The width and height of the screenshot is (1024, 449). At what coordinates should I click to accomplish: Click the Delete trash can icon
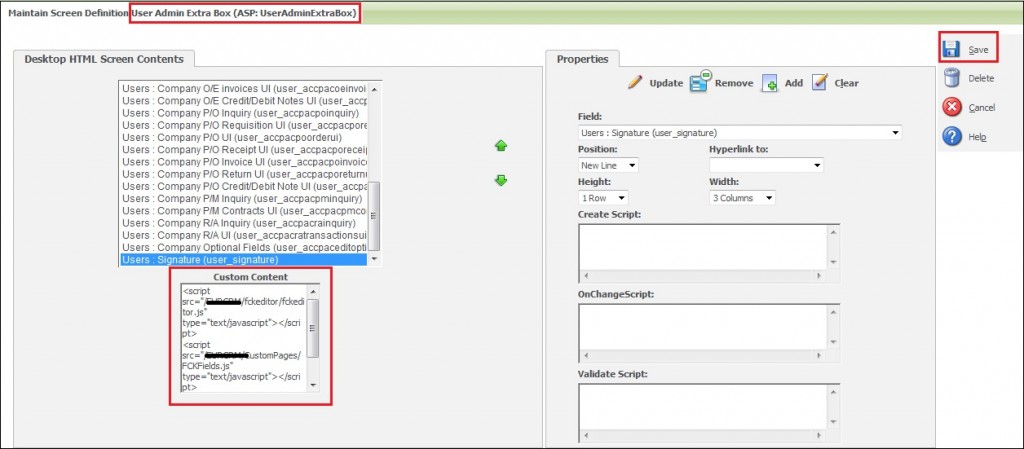(x=953, y=78)
